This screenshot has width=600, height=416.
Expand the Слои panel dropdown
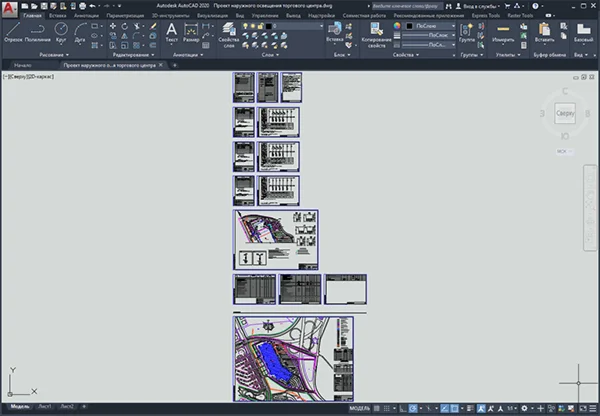(270, 55)
